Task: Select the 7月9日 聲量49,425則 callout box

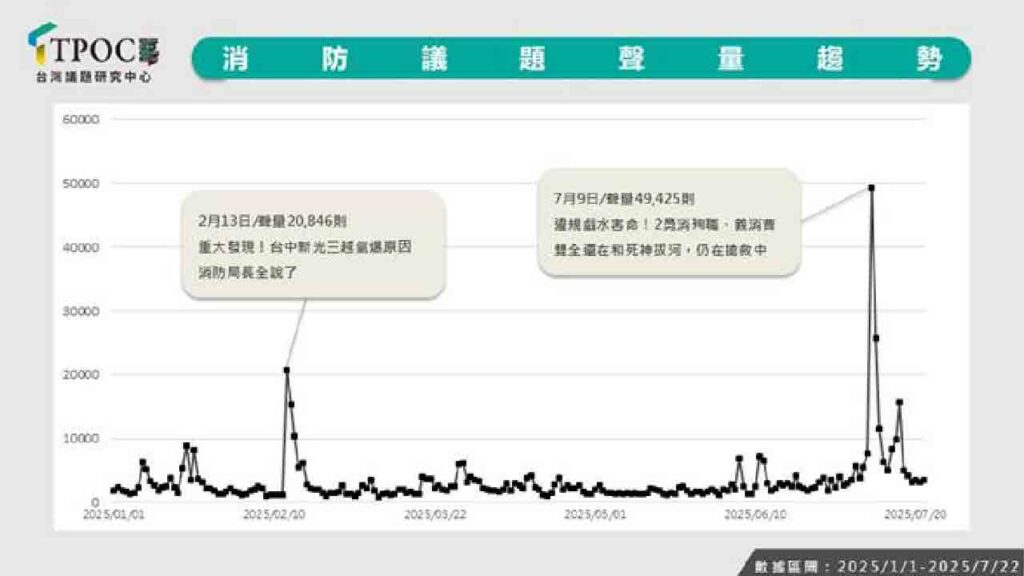Action: pos(669,223)
